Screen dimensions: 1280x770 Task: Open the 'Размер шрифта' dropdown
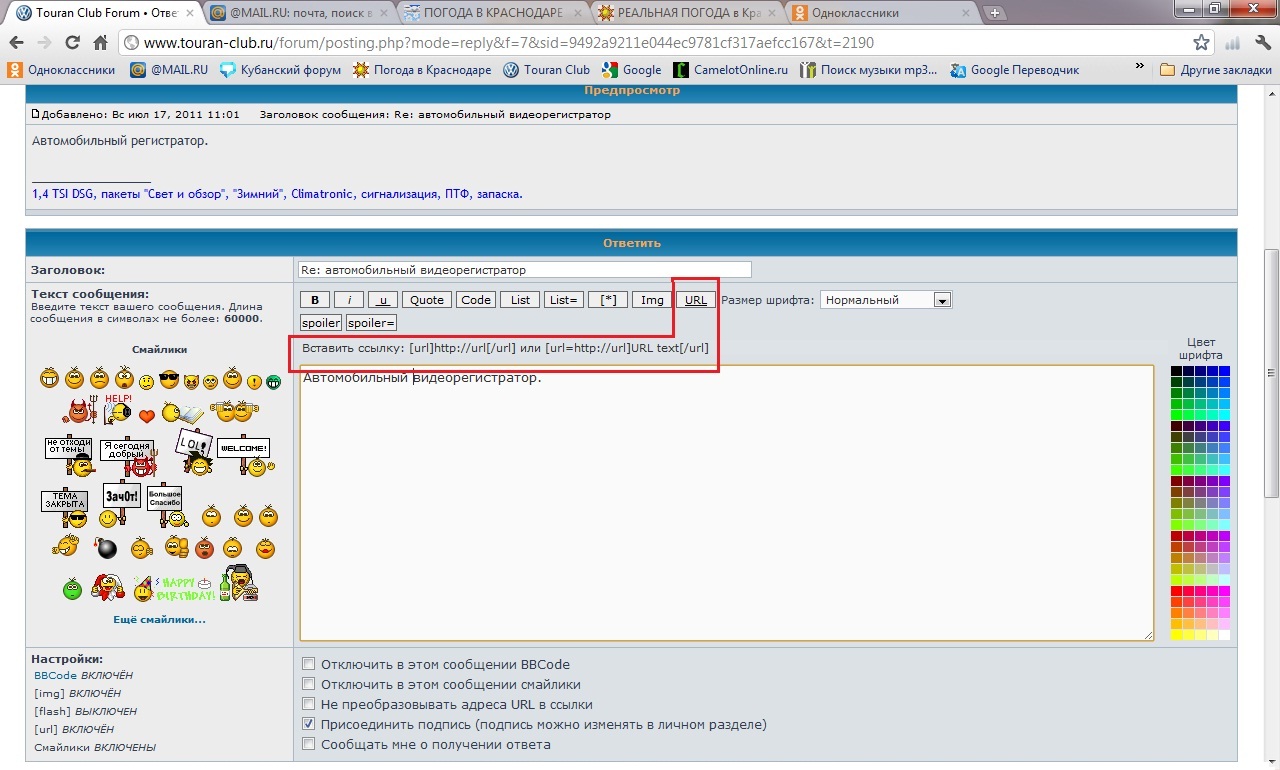point(886,300)
